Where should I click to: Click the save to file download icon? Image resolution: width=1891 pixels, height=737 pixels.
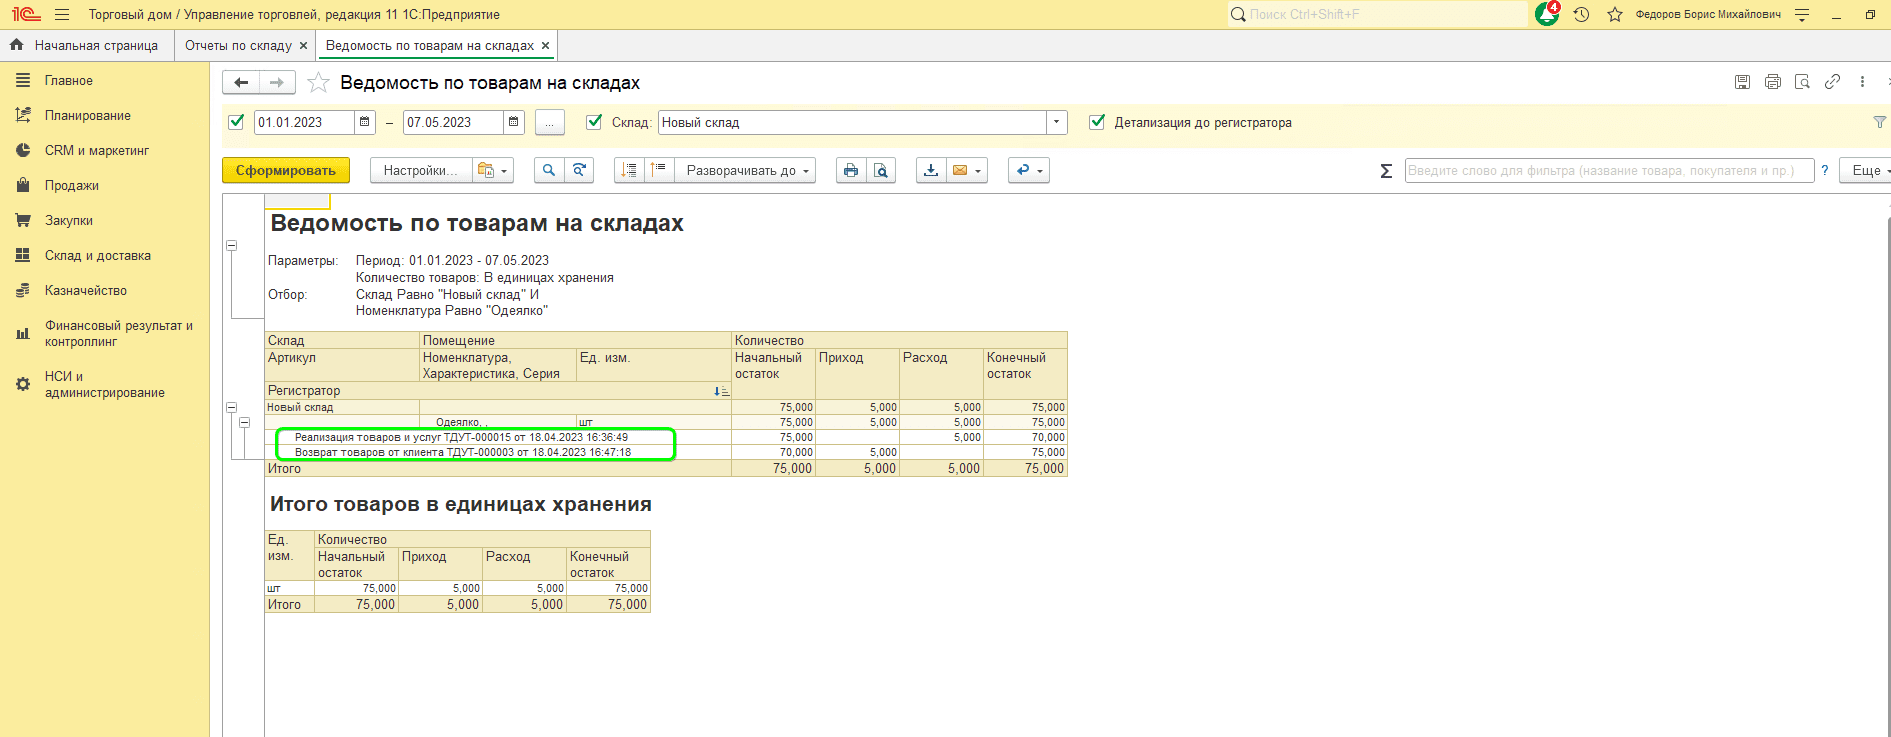931,171
